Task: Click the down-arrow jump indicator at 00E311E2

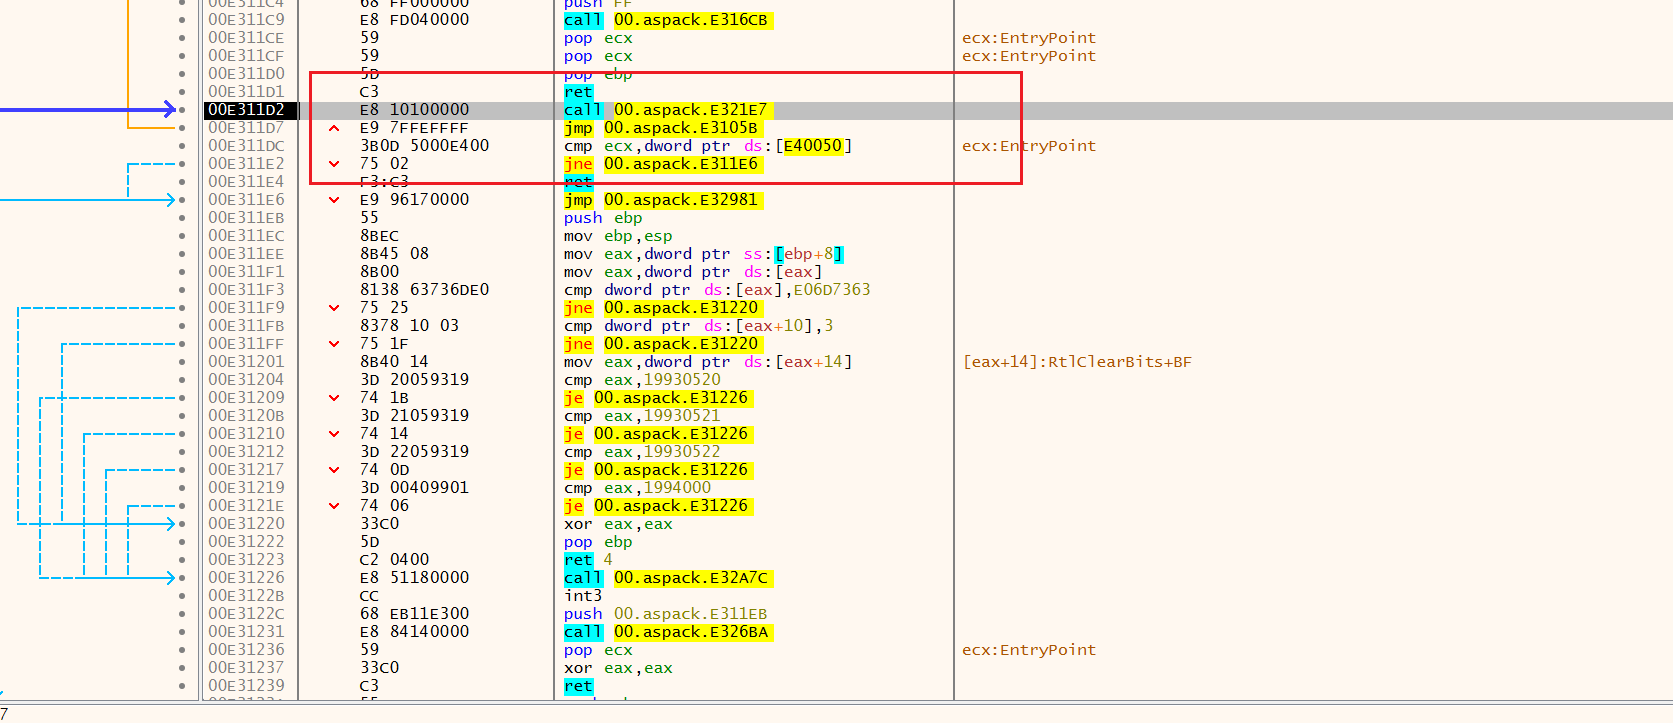Action: [x=334, y=164]
